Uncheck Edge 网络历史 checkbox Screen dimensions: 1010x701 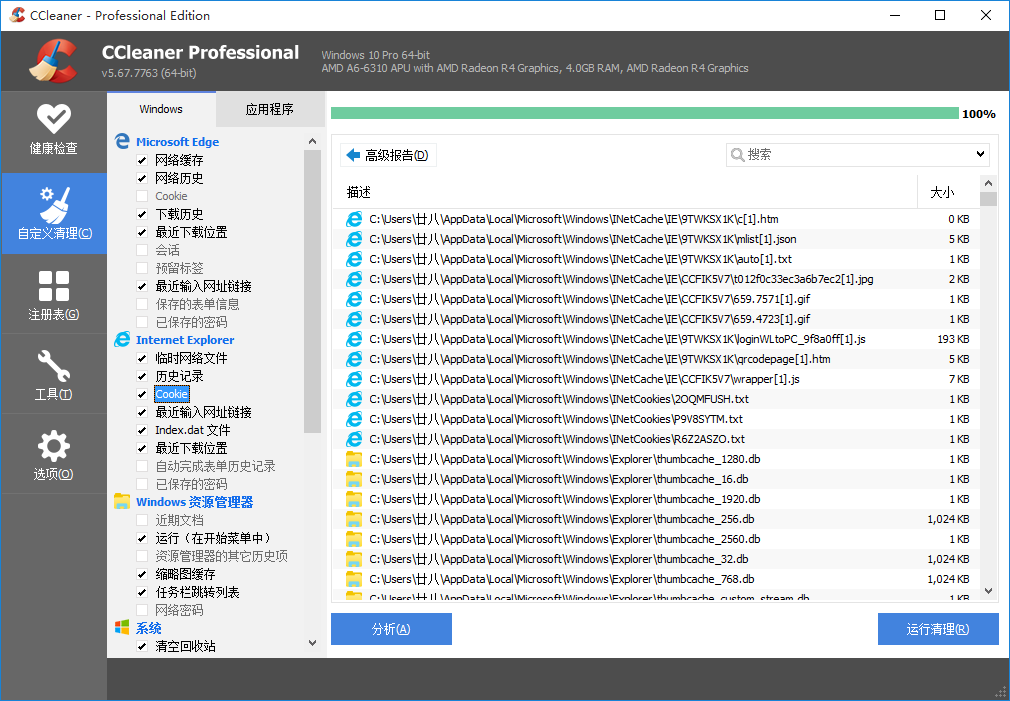tap(142, 178)
